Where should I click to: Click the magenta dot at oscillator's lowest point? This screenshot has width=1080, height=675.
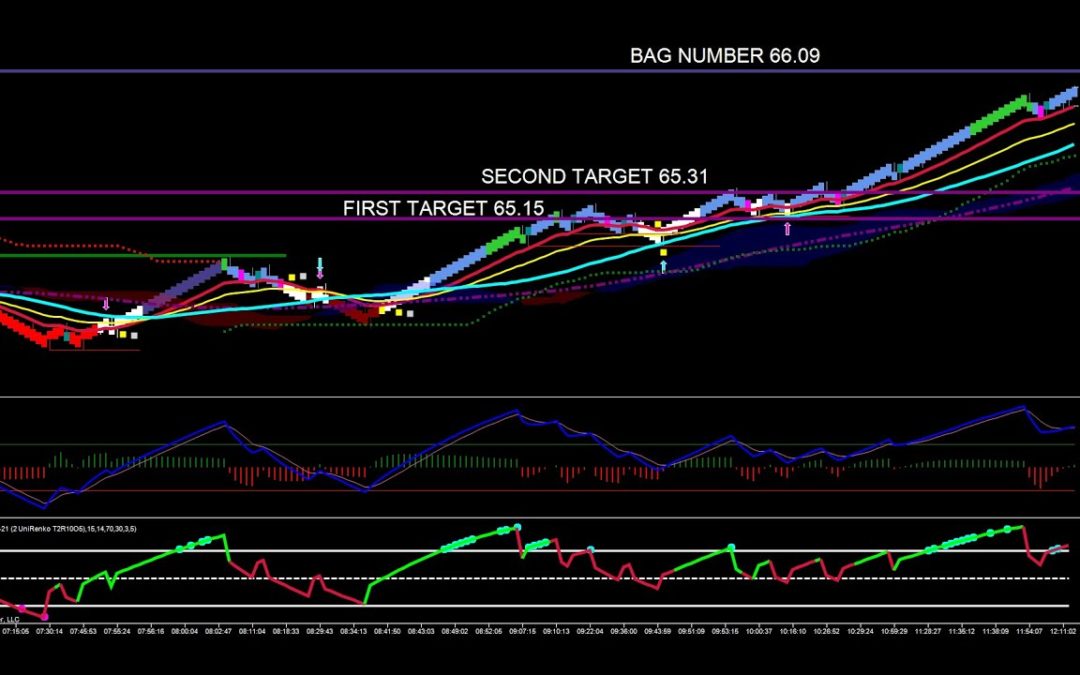pos(46,618)
